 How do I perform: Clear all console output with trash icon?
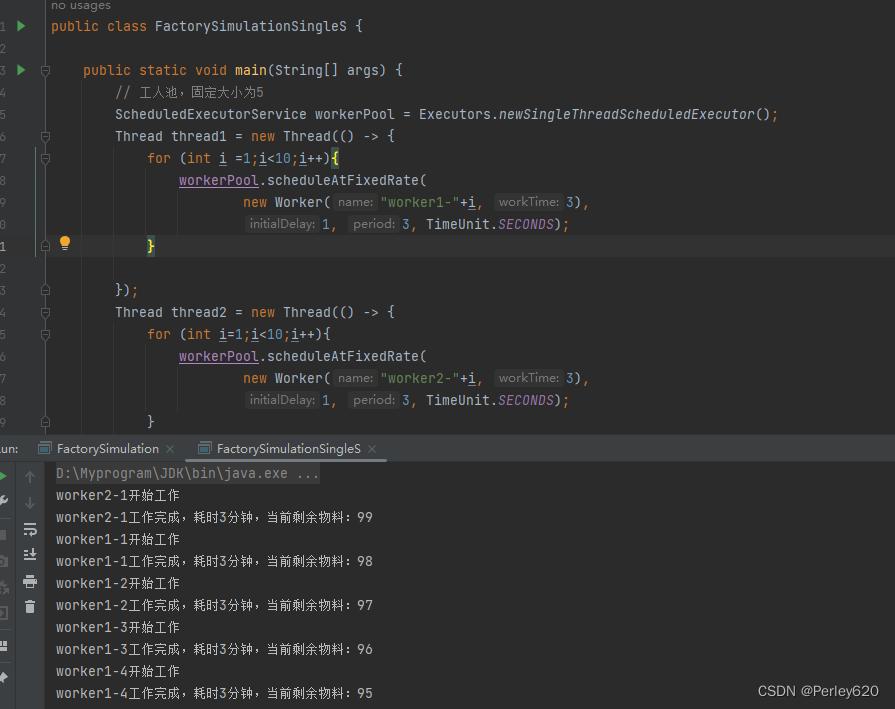tap(30, 606)
